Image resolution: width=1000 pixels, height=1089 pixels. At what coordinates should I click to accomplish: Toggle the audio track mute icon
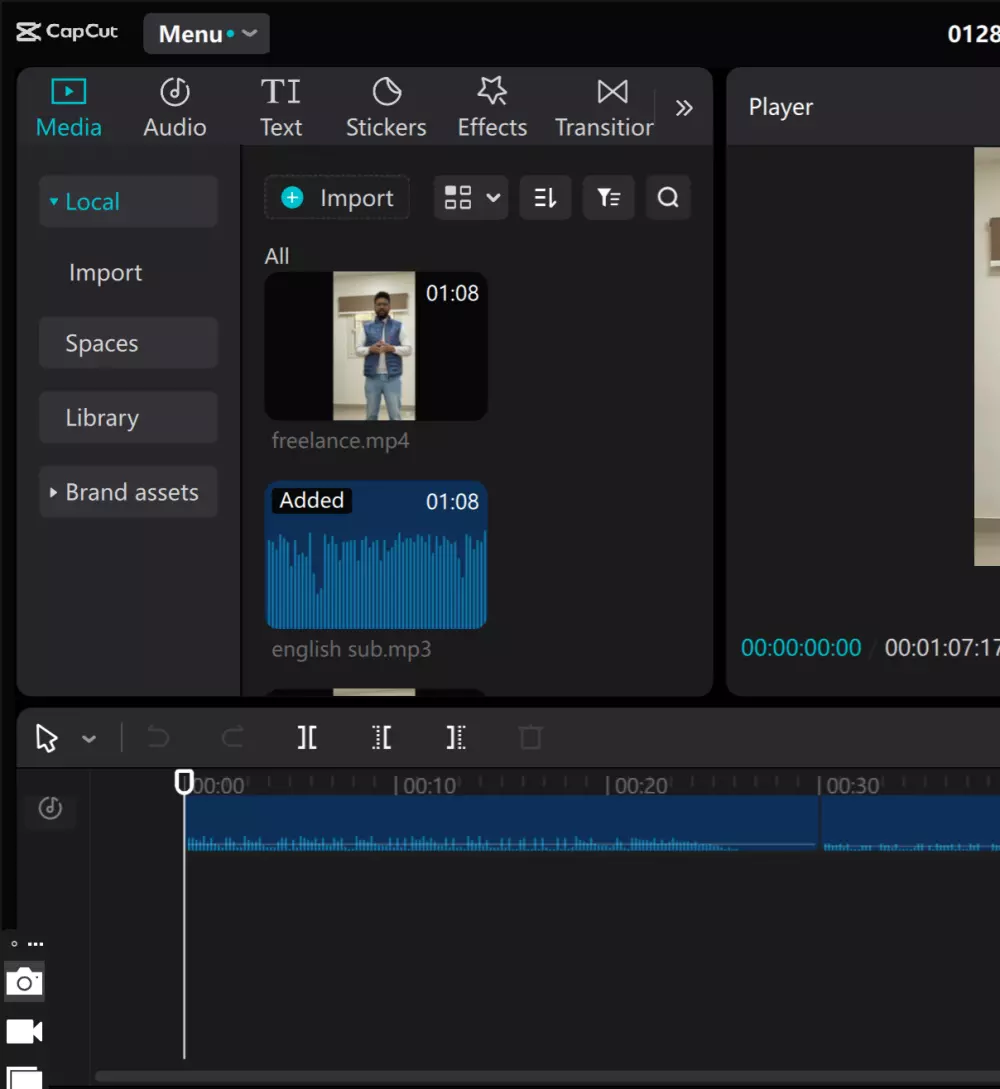tap(50, 808)
